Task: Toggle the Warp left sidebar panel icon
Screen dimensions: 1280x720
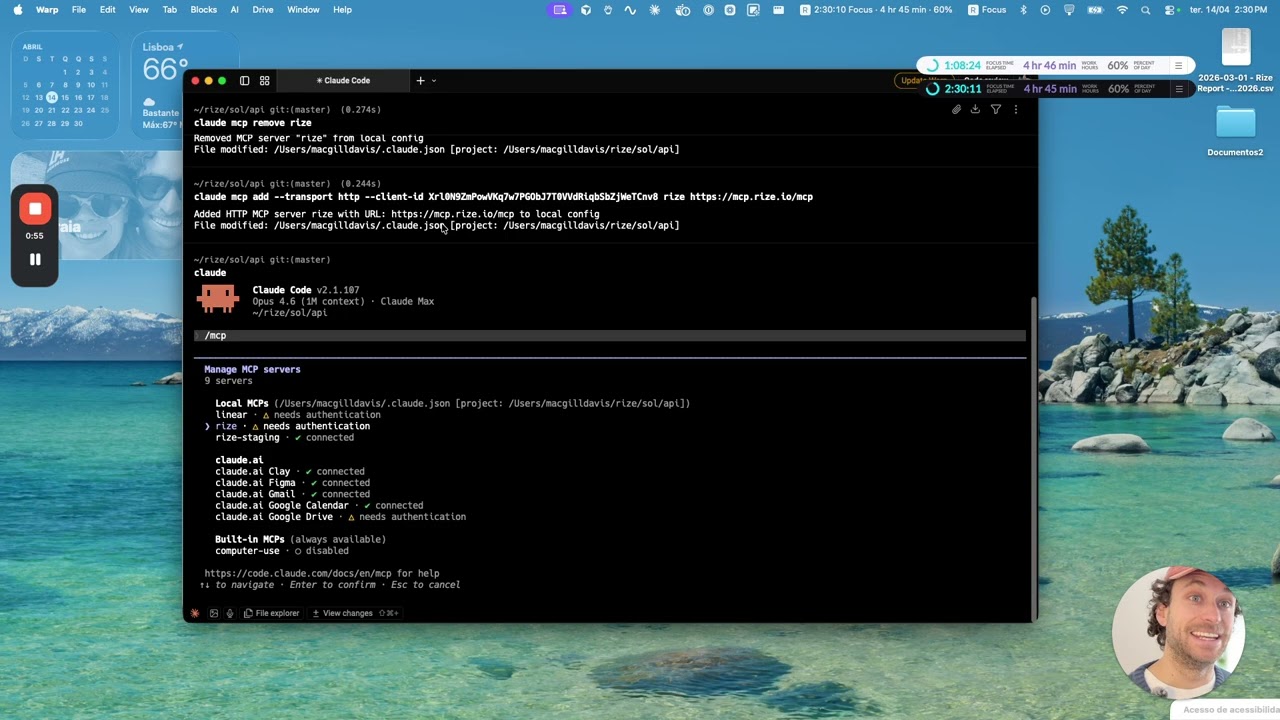Action: tap(244, 80)
